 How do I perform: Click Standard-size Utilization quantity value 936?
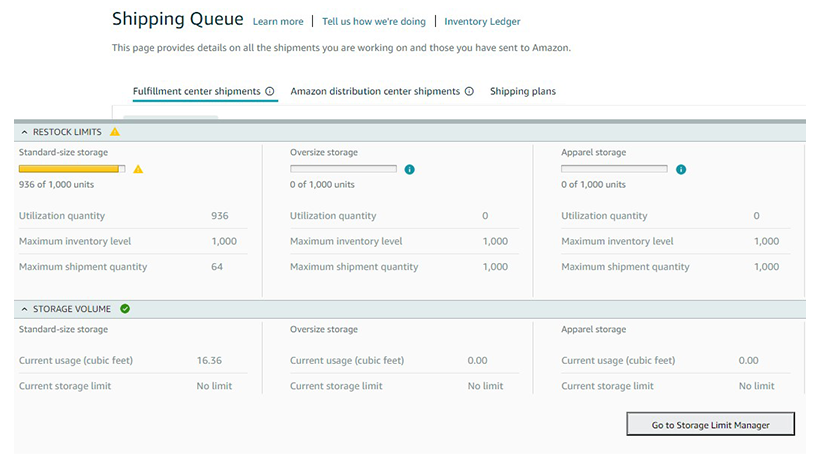coord(220,216)
